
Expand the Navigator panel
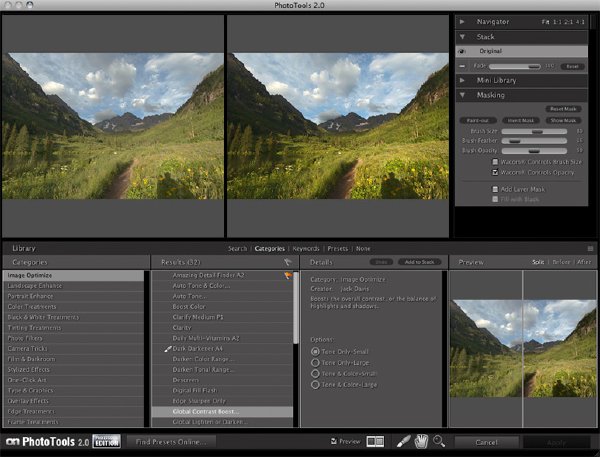(x=462, y=22)
